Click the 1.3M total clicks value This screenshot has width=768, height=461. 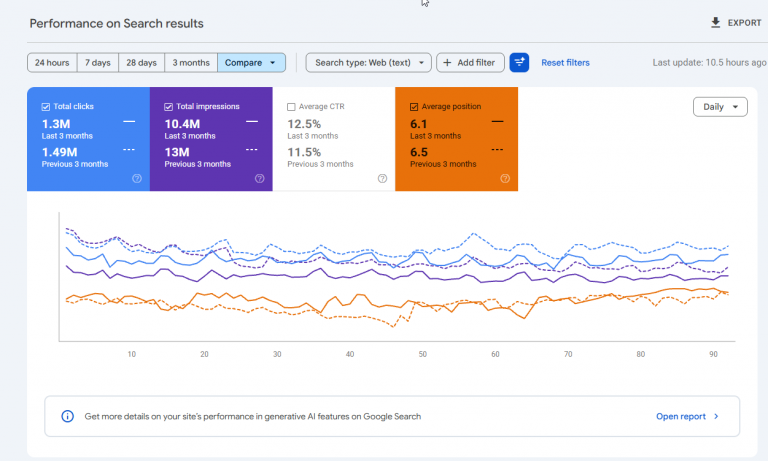click(56, 124)
